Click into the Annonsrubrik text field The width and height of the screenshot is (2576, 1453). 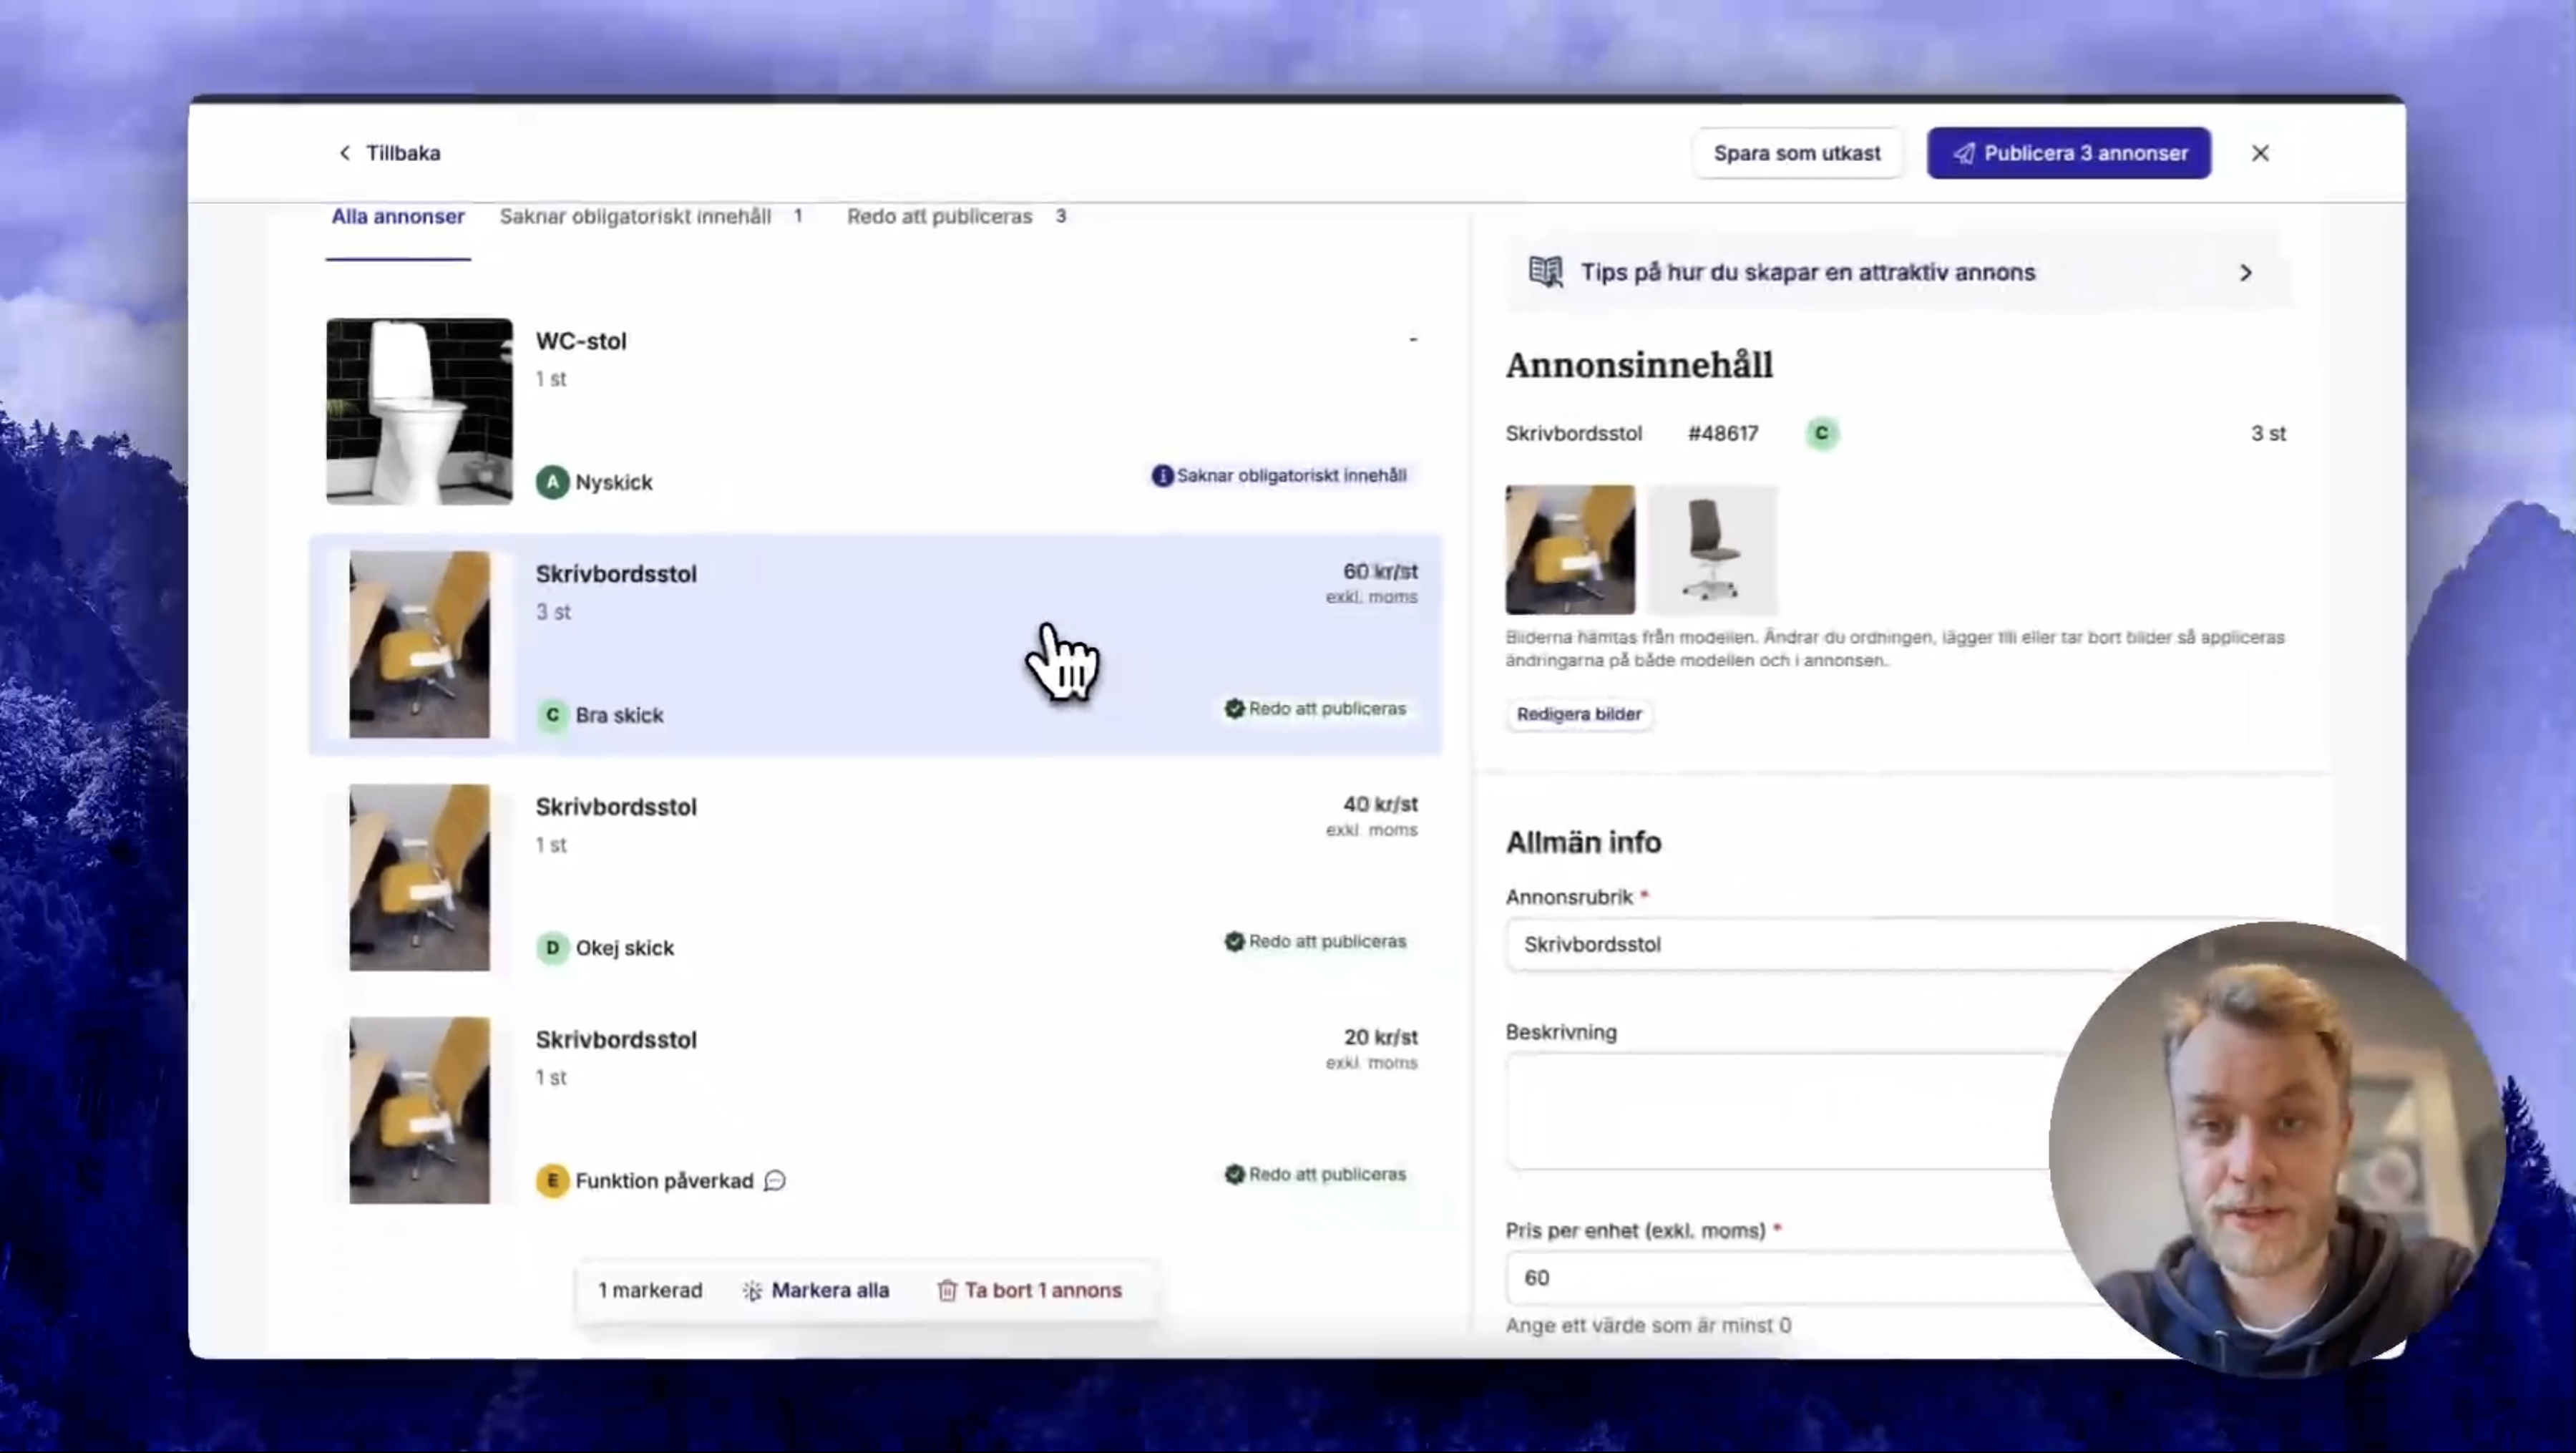coord(1800,944)
